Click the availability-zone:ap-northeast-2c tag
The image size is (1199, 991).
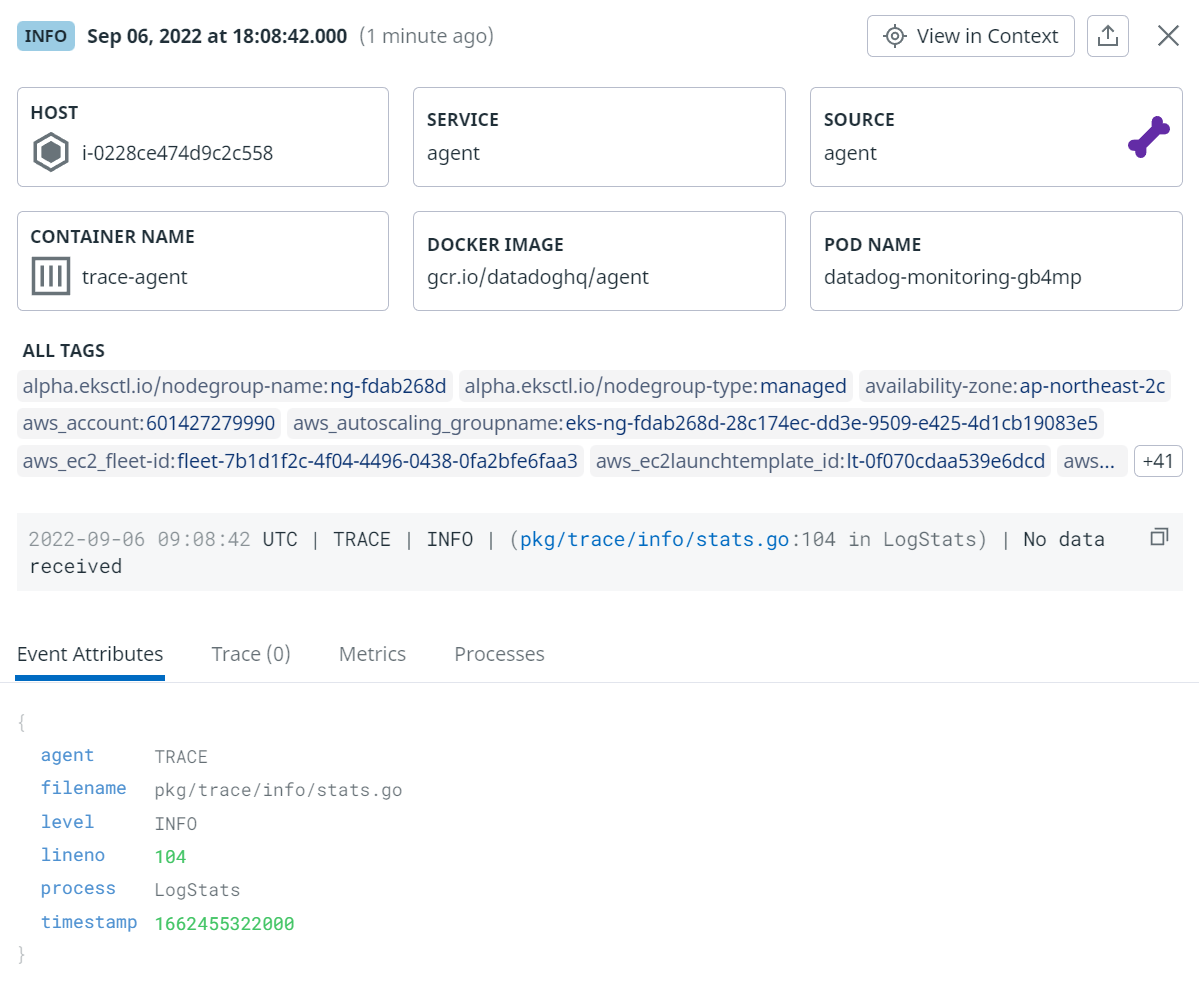pos(1015,386)
